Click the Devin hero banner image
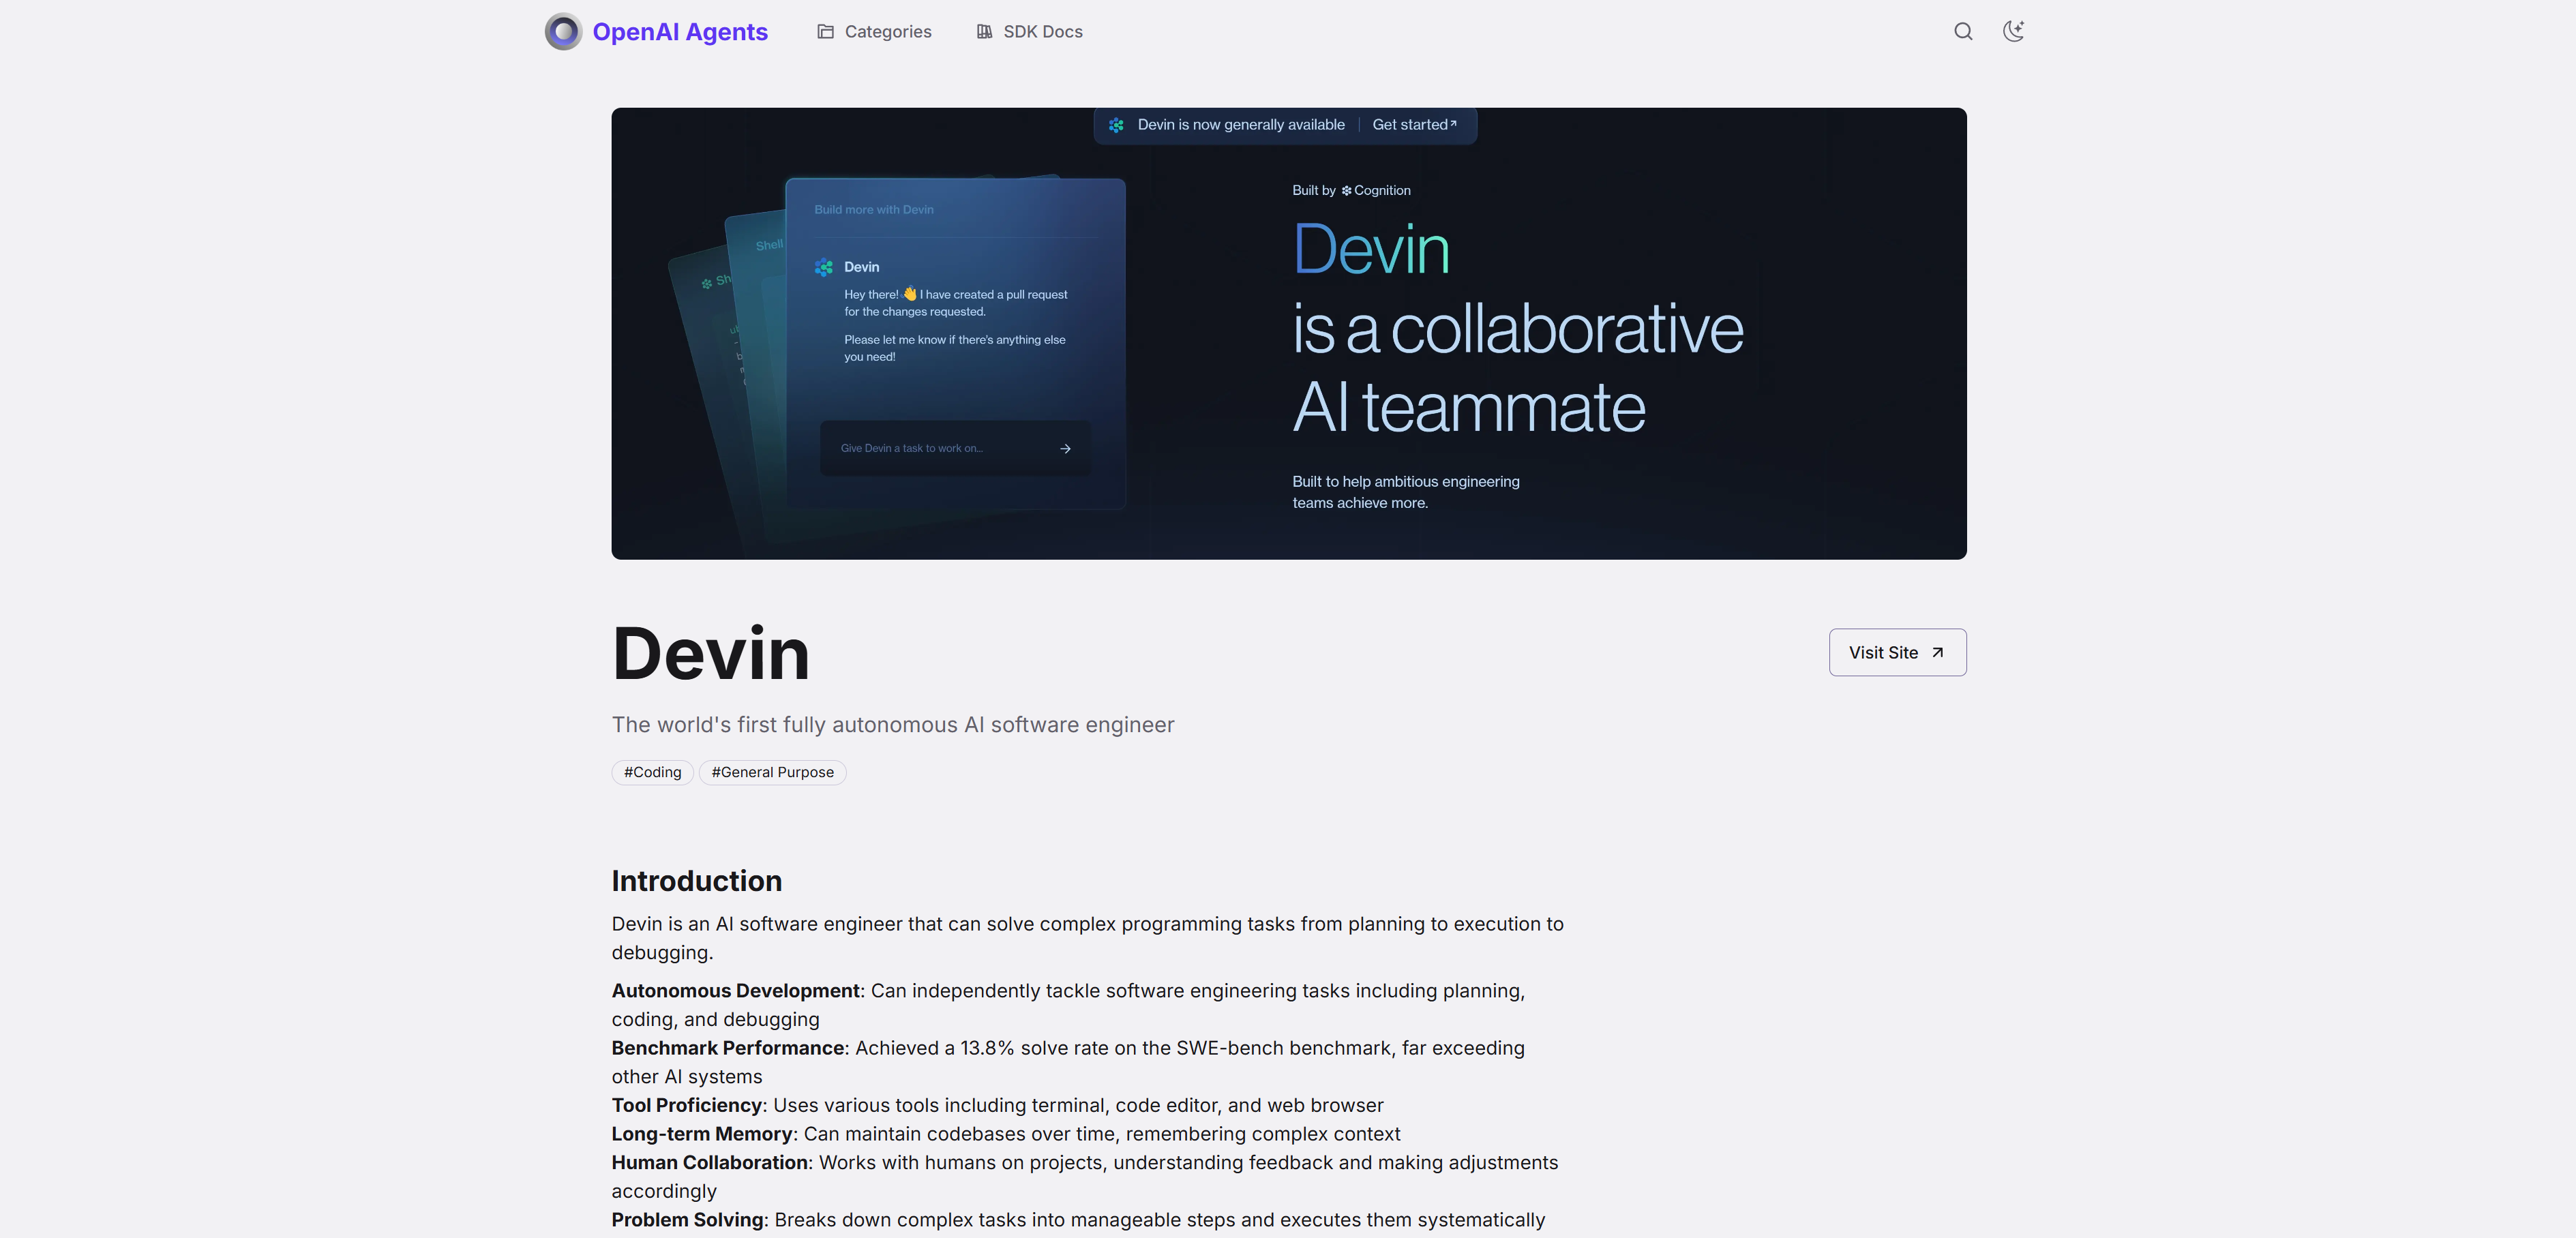Viewport: 2576px width, 1238px height. 1289,333
